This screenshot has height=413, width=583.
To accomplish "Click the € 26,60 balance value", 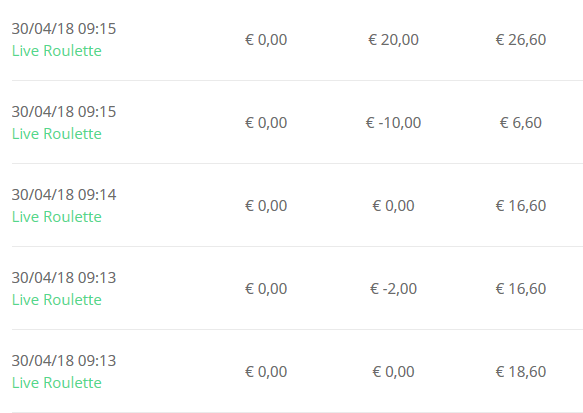I will 521,40.
